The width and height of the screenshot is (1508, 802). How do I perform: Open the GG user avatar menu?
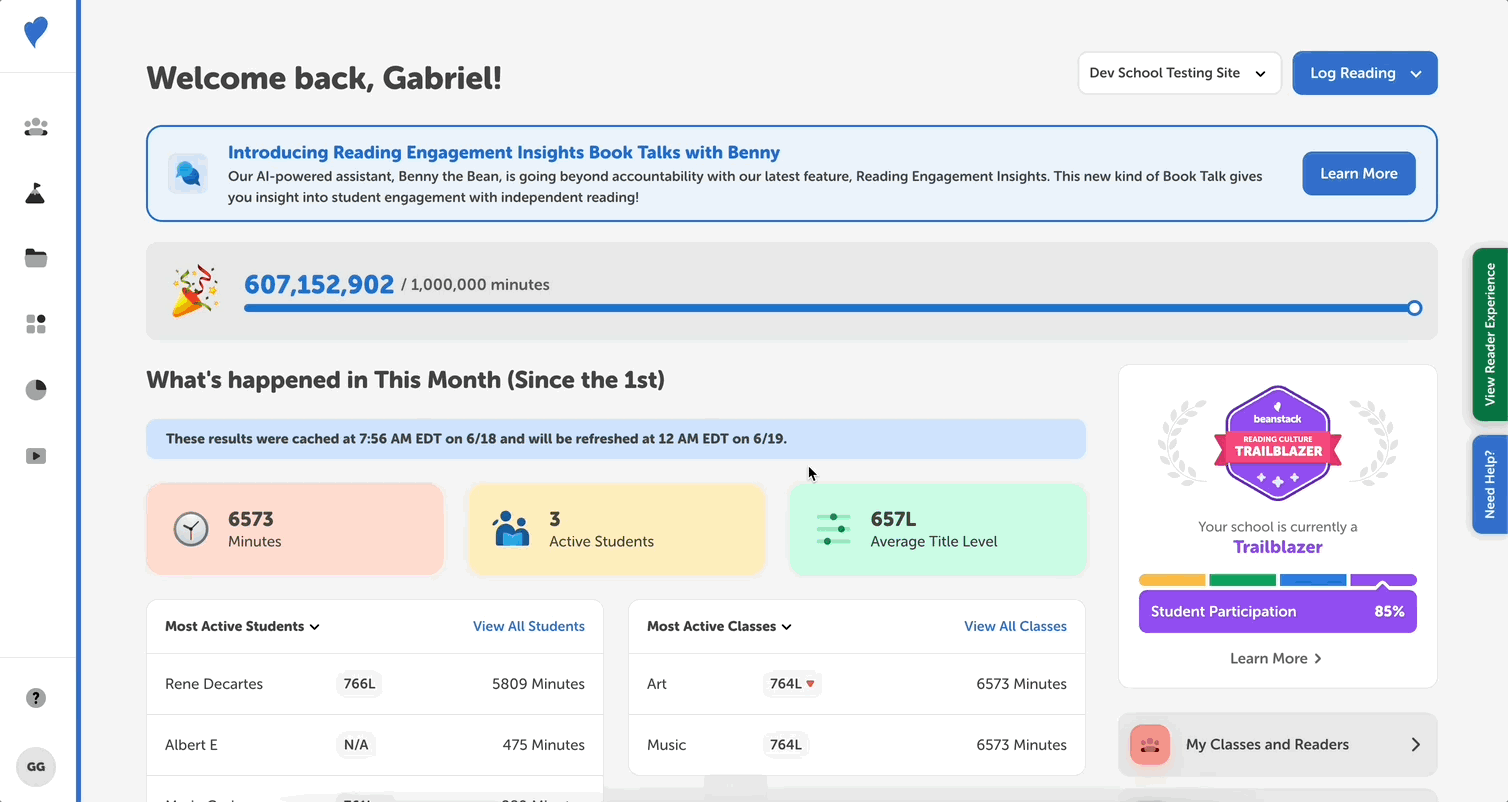point(36,767)
